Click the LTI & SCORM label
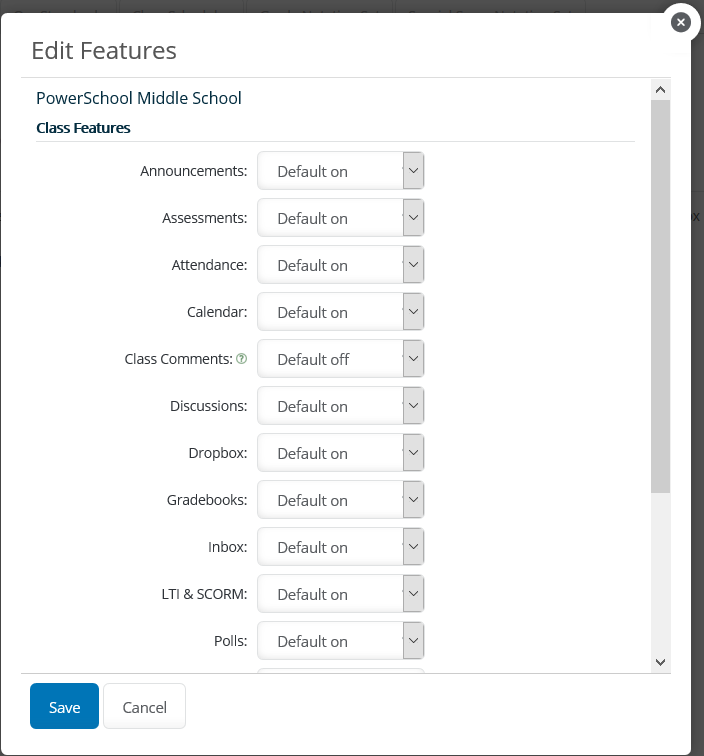The width and height of the screenshot is (704, 756). pyautogui.click(x=204, y=594)
